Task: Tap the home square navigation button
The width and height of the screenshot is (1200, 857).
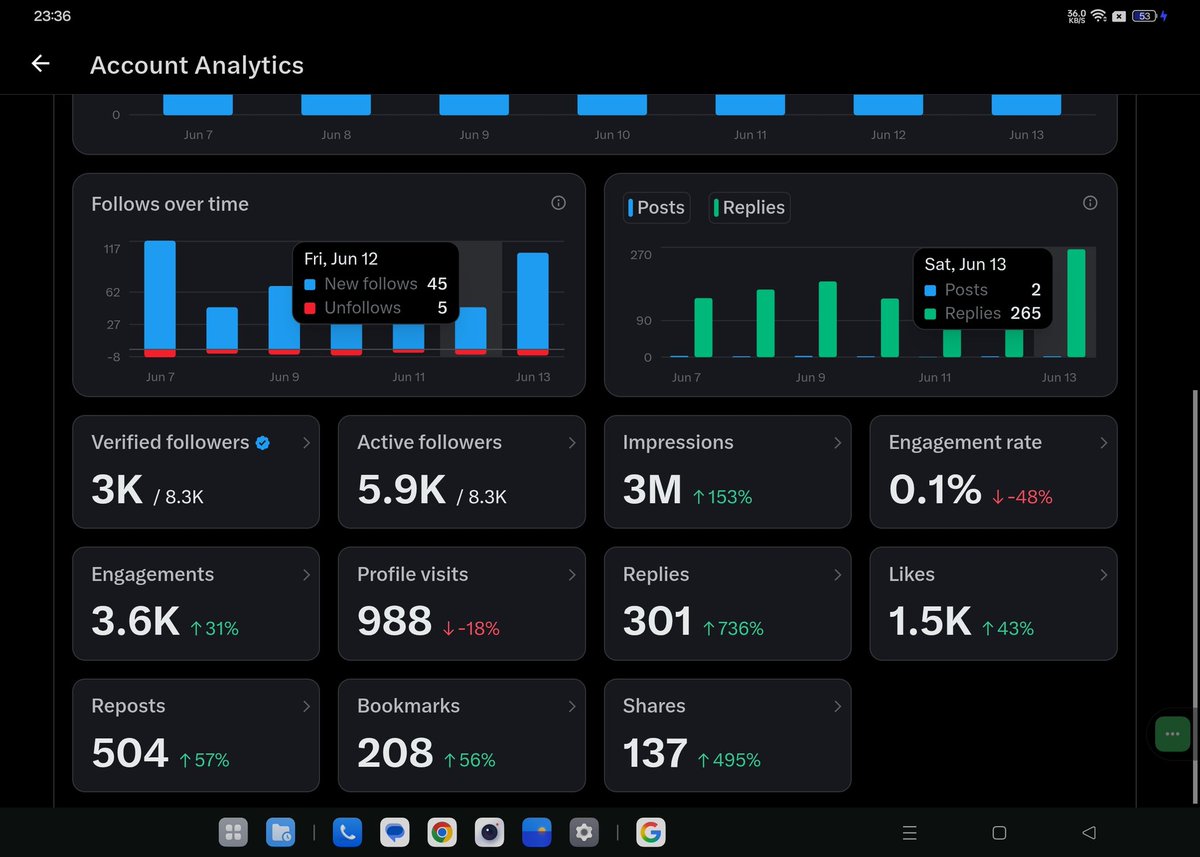Action: pyautogui.click(x=999, y=833)
